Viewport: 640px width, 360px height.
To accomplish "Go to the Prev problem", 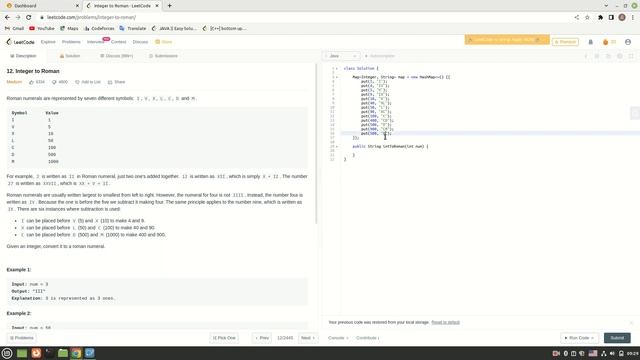I will tap(262, 338).
